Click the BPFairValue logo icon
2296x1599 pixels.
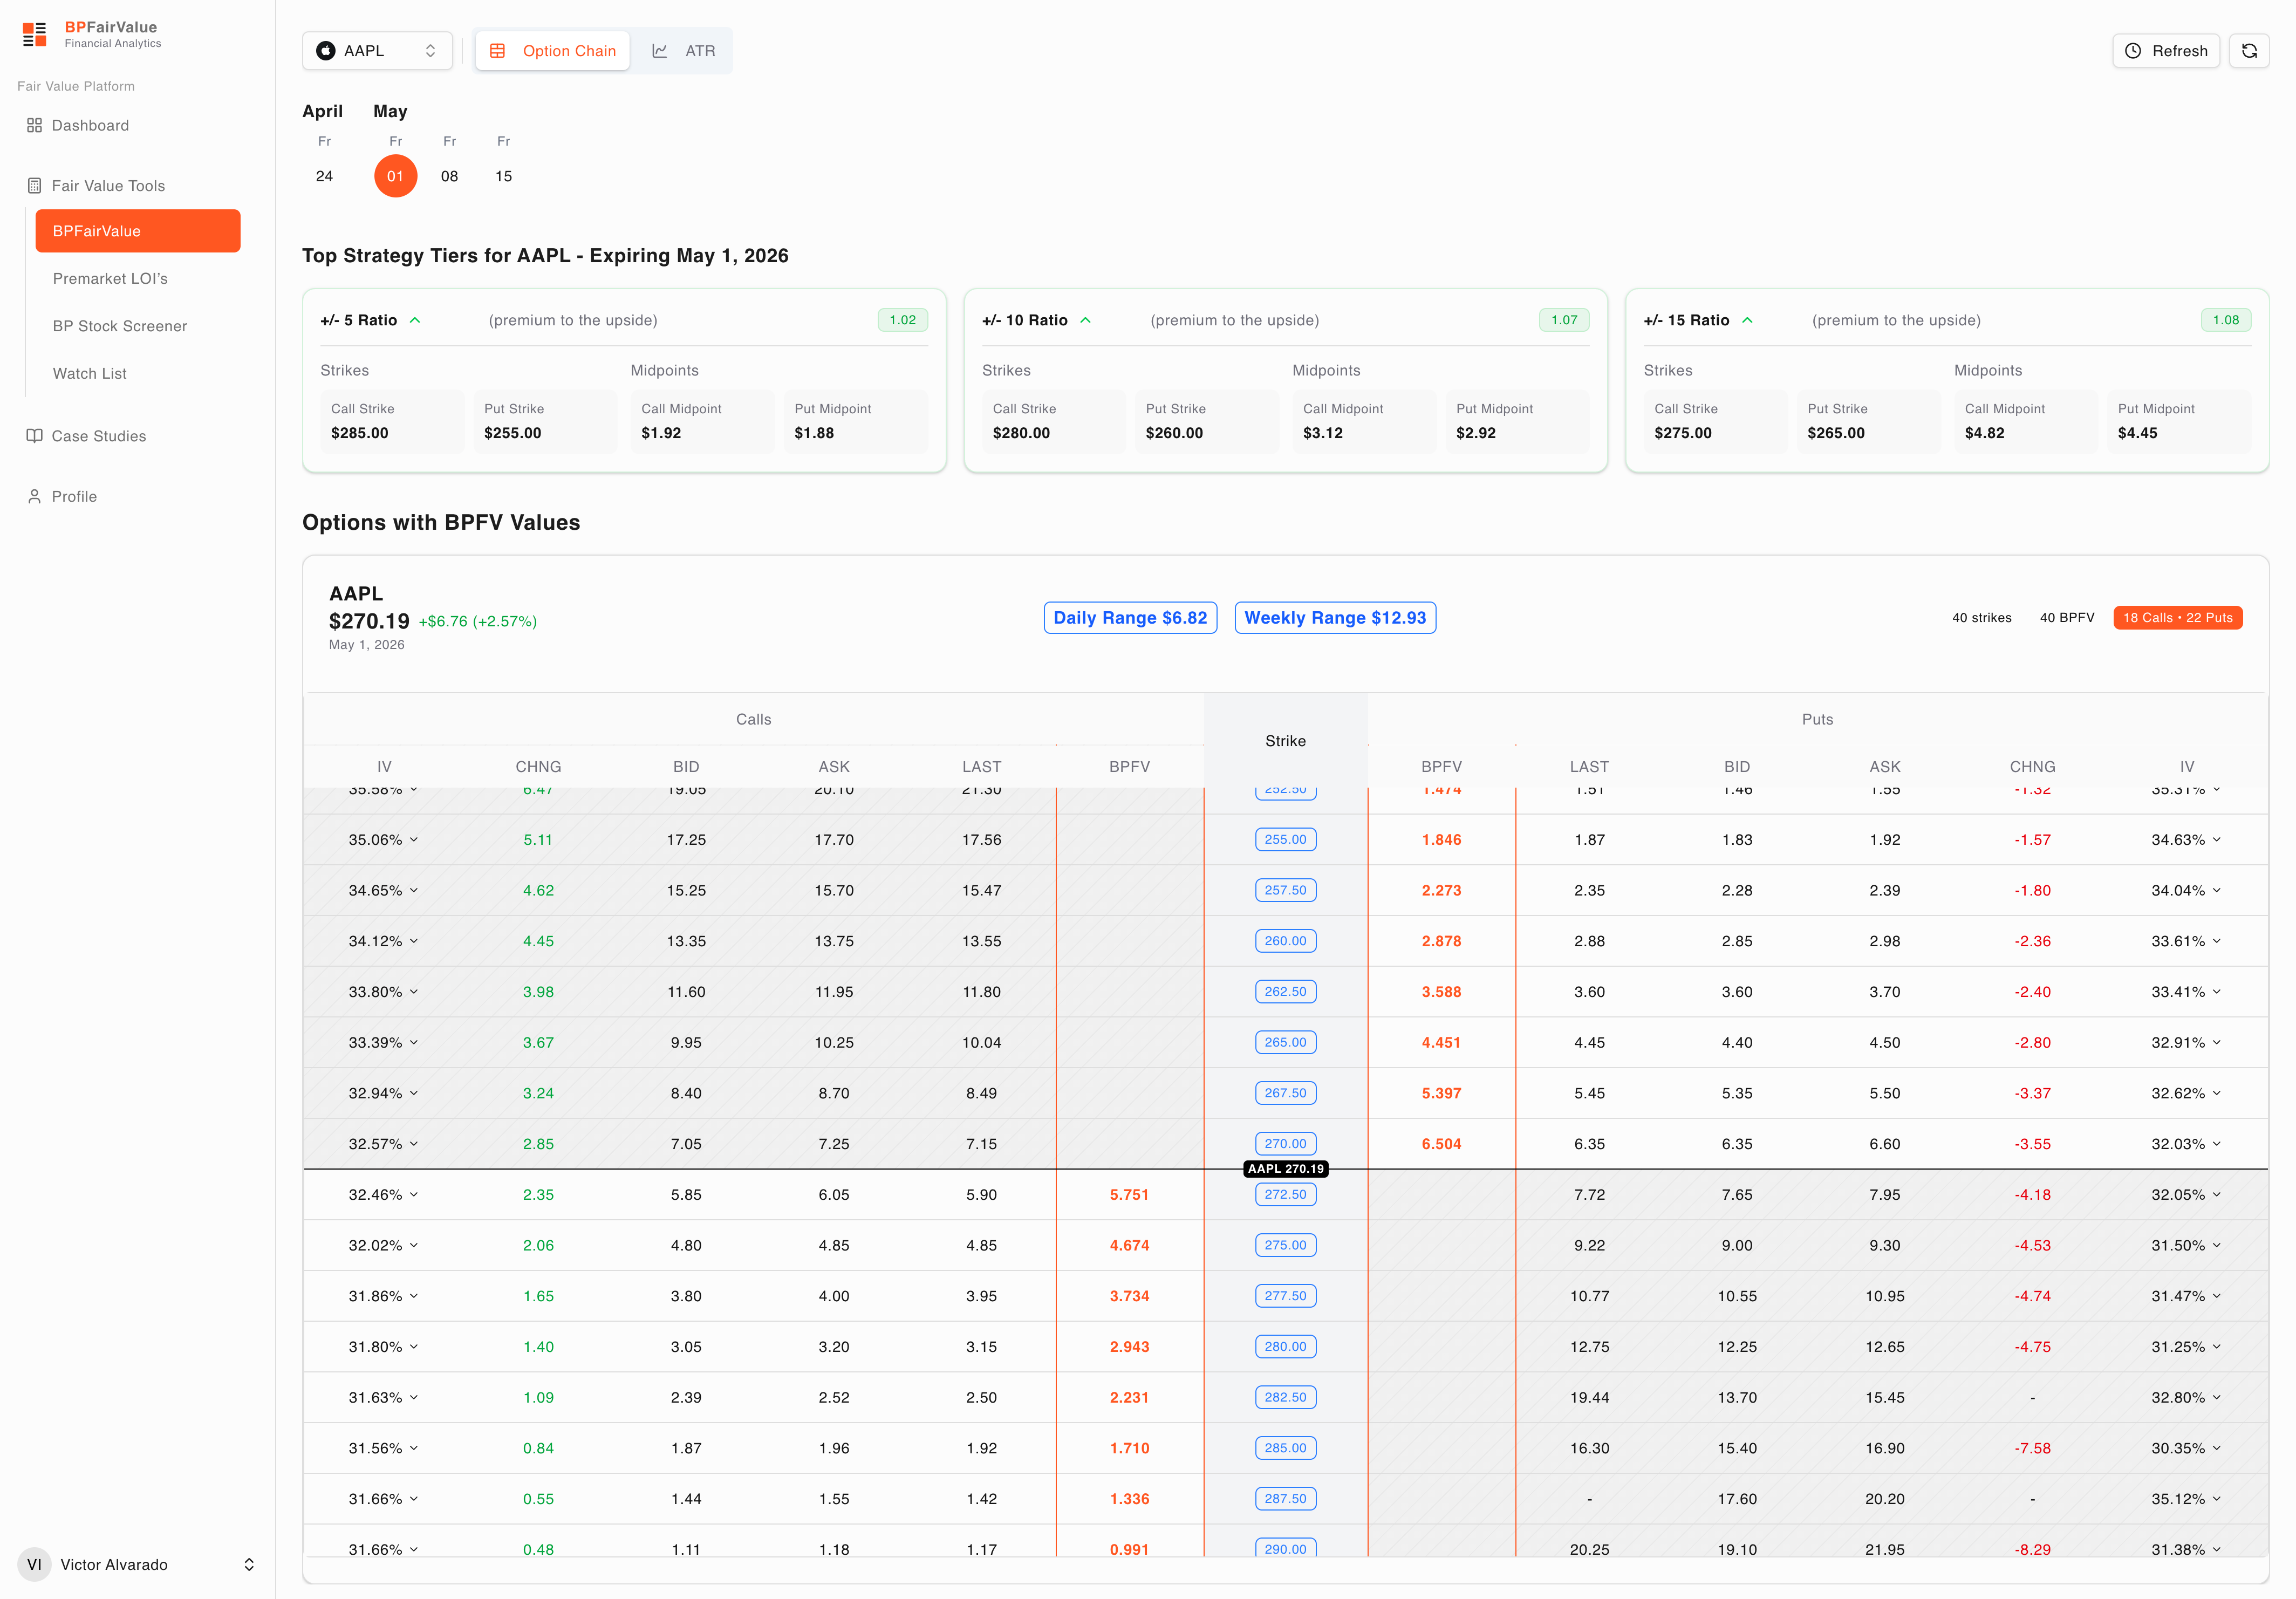[x=35, y=35]
